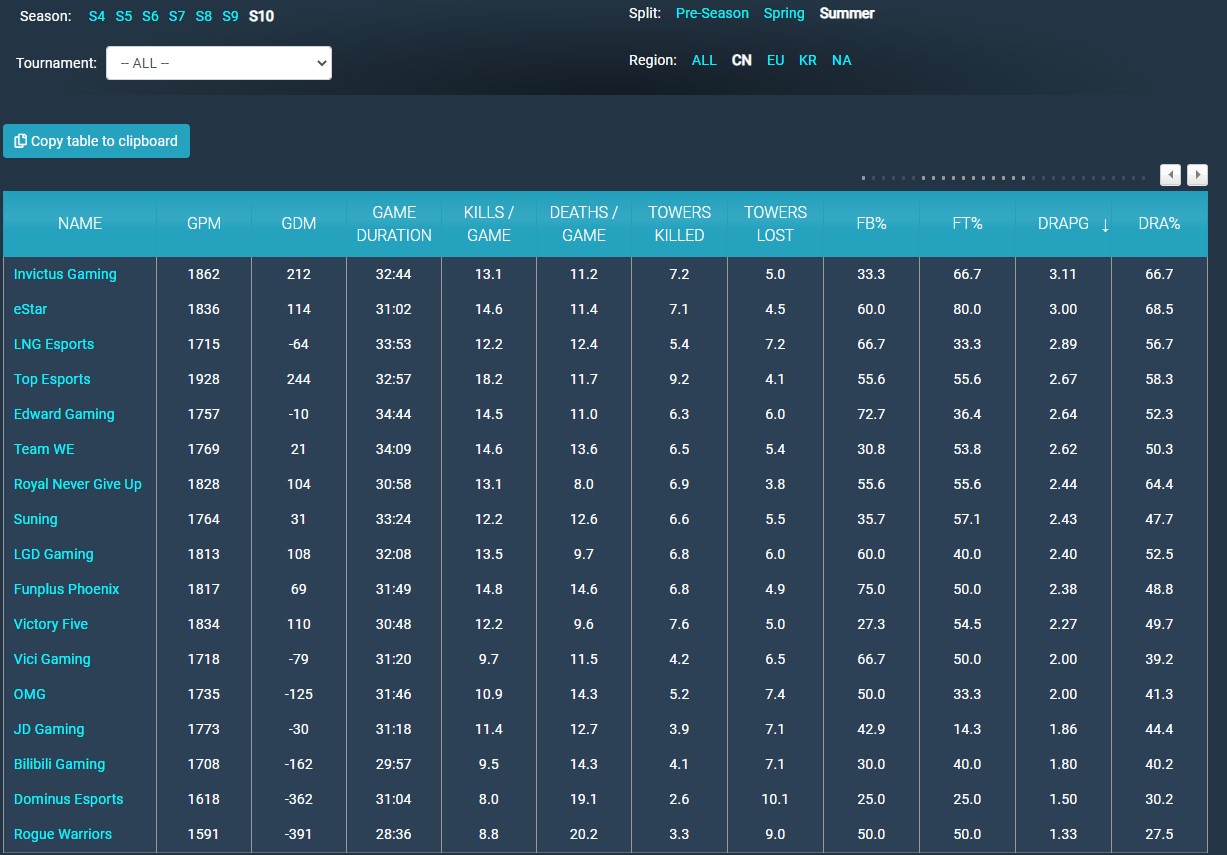This screenshot has height=855, width=1227.
Task: Select Top Esports kills value 18.2
Action: [489, 379]
